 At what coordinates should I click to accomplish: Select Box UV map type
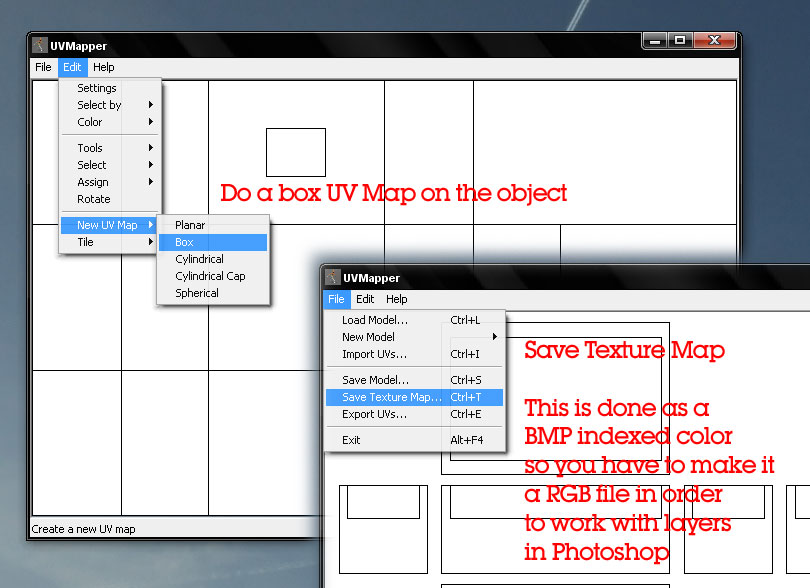213,242
